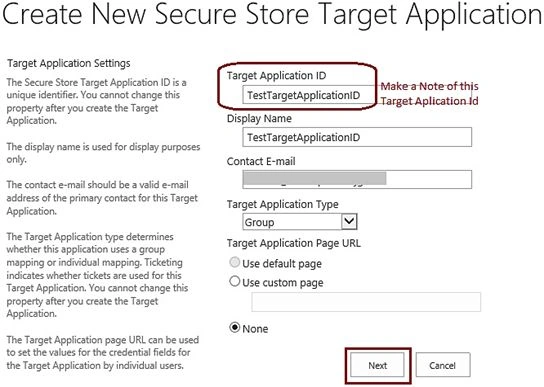Click the red Make a Note annotation text
Viewport: 544px width, 387px height.
pos(430,93)
